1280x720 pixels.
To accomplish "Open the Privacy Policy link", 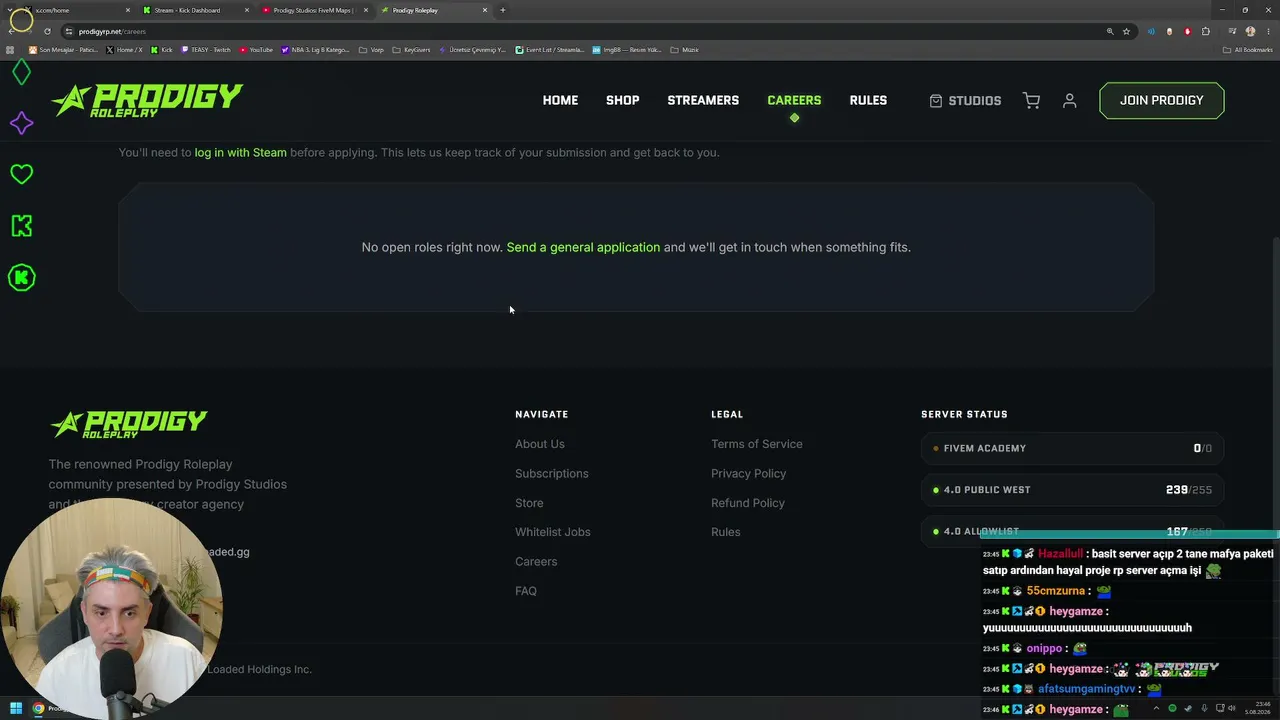I will (x=749, y=474).
